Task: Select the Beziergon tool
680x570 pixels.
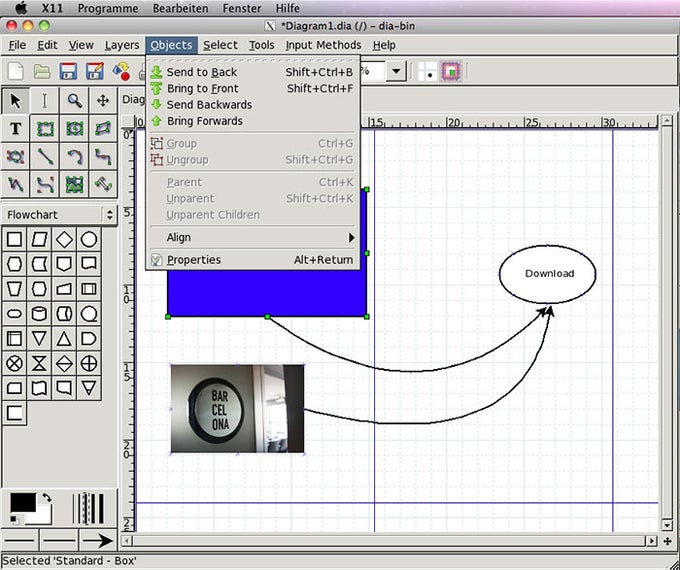Action: 15,157
